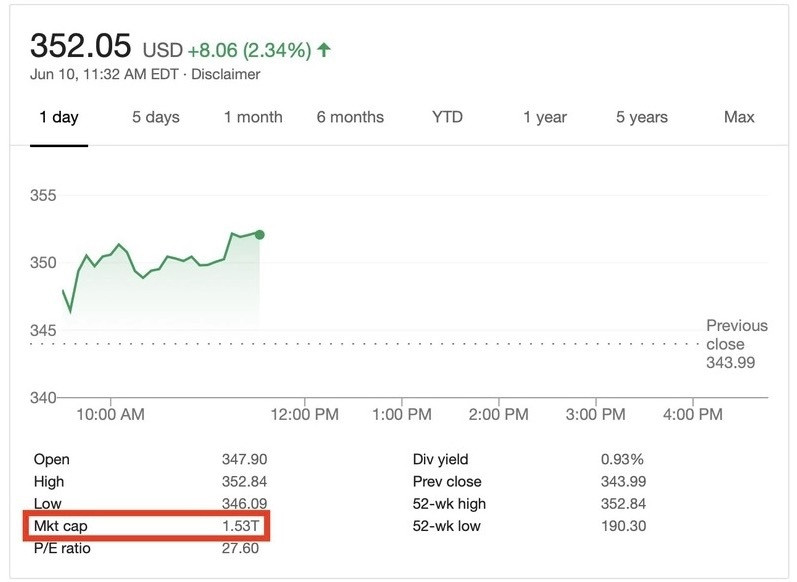Click the current price dot on chart
This screenshot has height=582, width=797.
(260, 234)
